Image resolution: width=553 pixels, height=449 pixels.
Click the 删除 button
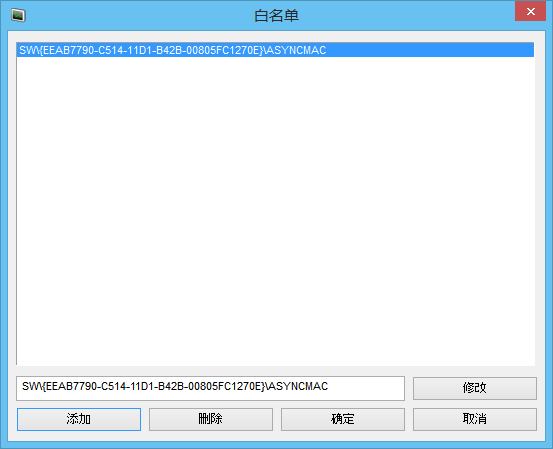[x=211, y=419]
